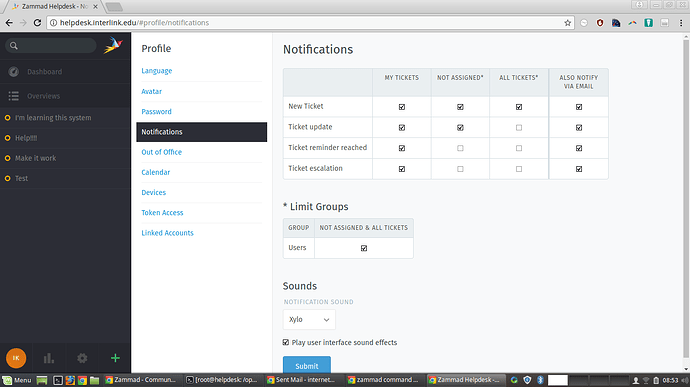Click the browser address bar
The width and height of the screenshot is (690, 387).
[310, 23]
